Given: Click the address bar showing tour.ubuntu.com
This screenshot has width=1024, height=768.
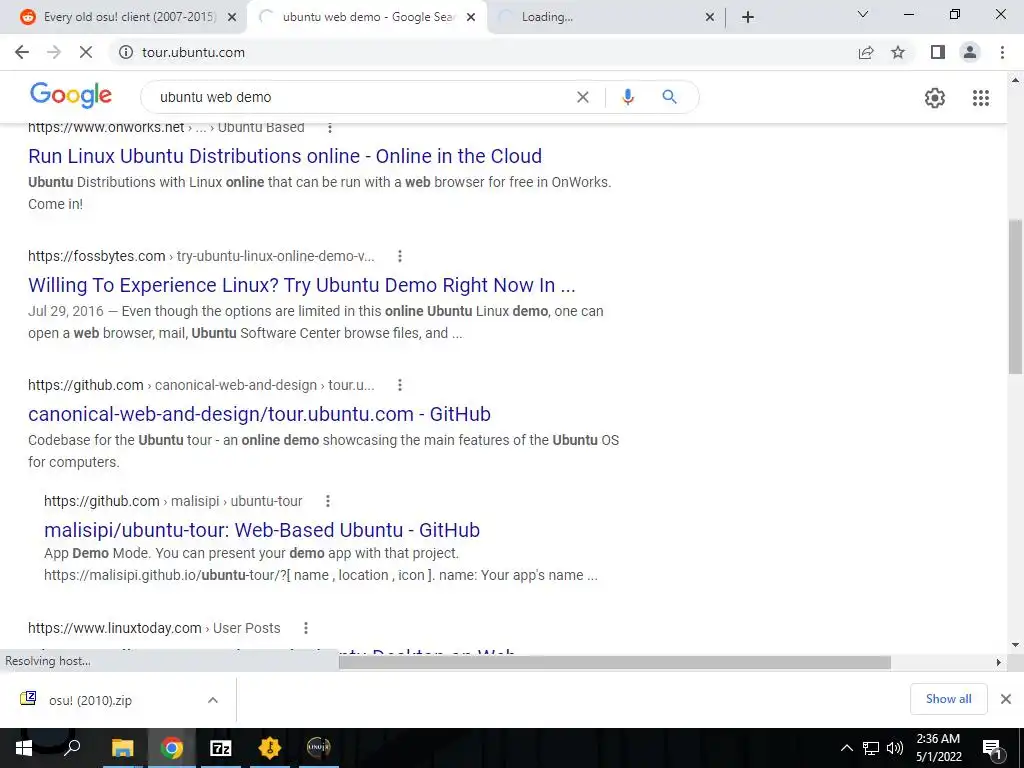Looking at the screenshot, I should tap(483, 52).
